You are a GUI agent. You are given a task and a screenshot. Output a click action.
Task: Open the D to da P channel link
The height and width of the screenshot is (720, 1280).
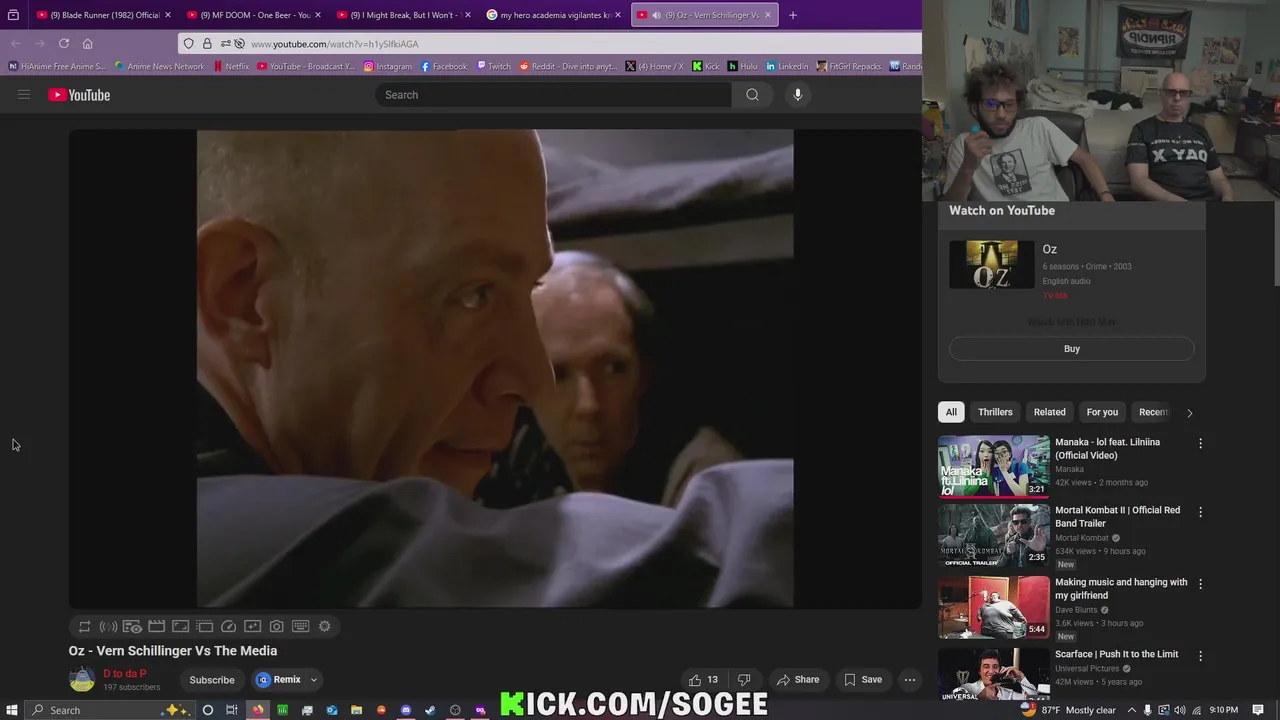[125, 674]
